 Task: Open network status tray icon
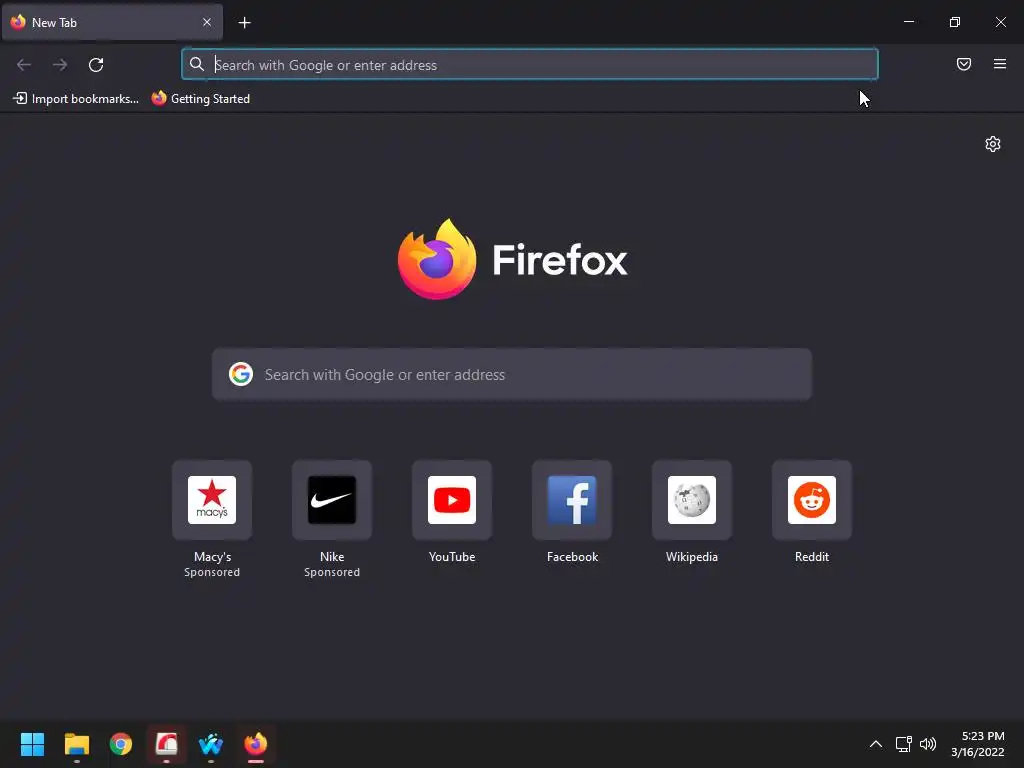point(903,744)
